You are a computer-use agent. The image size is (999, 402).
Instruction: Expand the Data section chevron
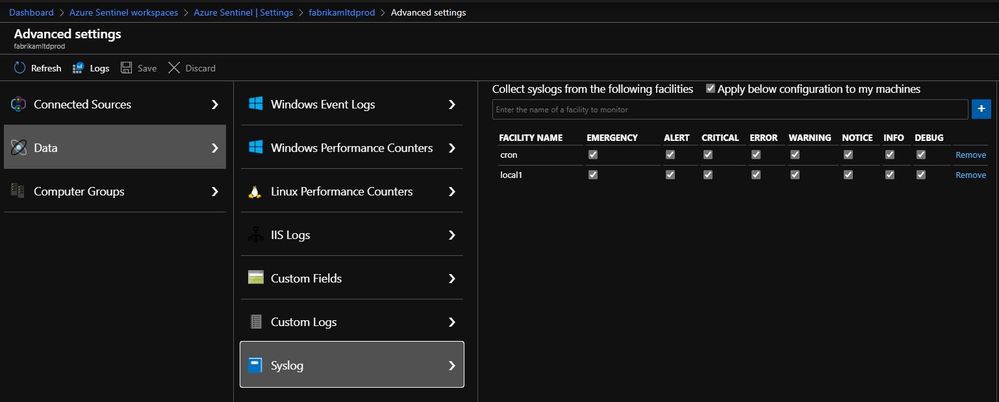pos(215,148)
